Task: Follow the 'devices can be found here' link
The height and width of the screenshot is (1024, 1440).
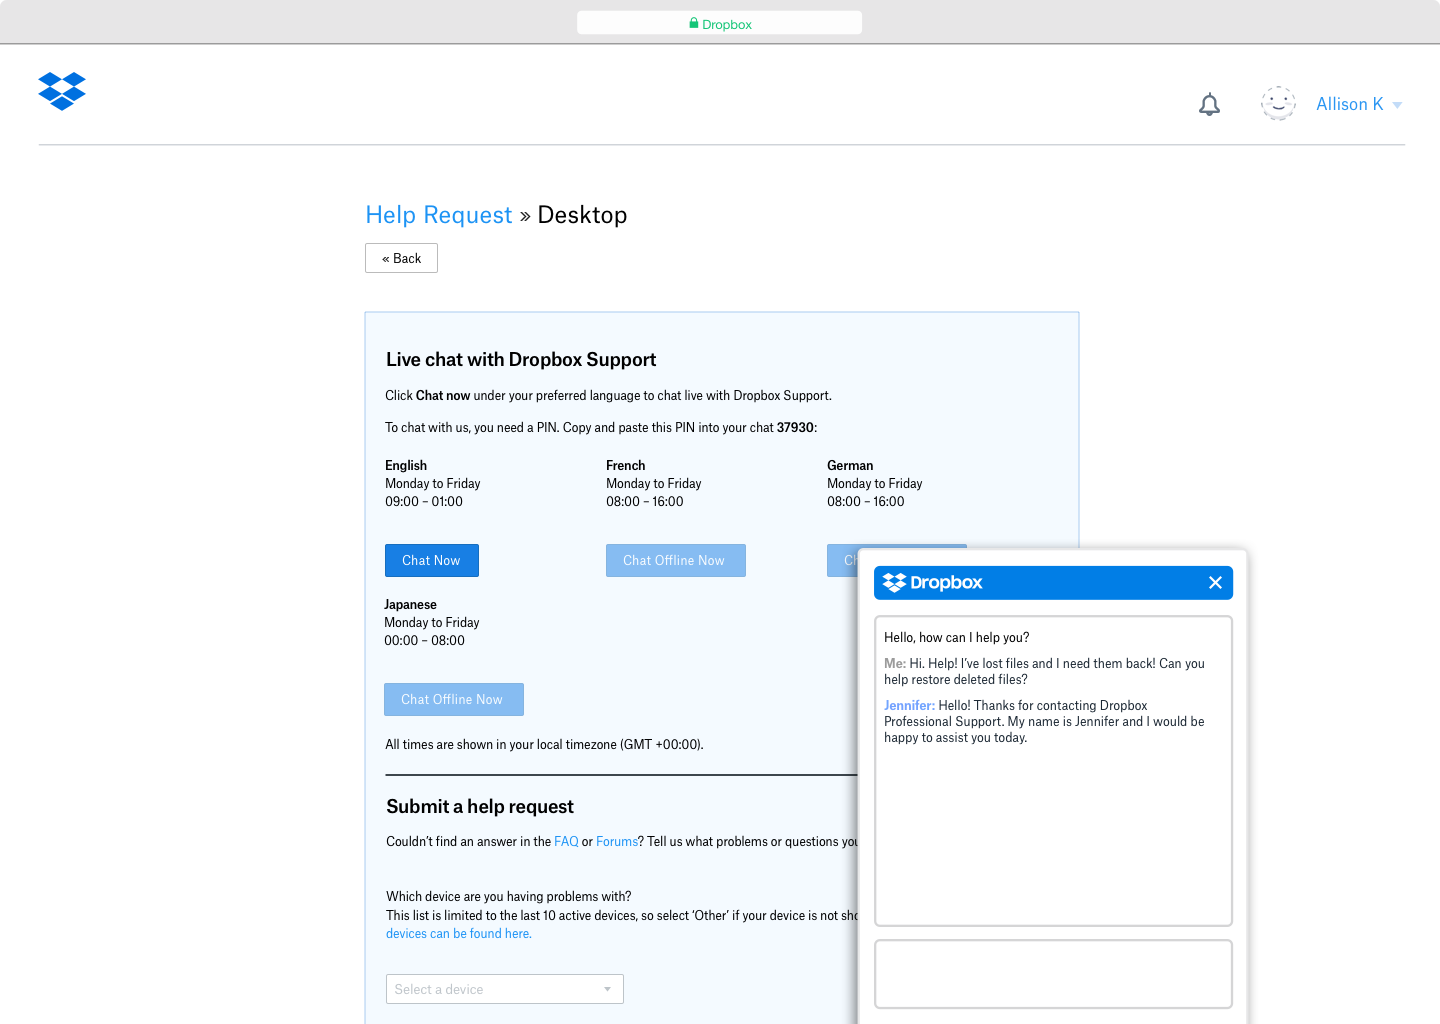Action: (x=459, y=934)
